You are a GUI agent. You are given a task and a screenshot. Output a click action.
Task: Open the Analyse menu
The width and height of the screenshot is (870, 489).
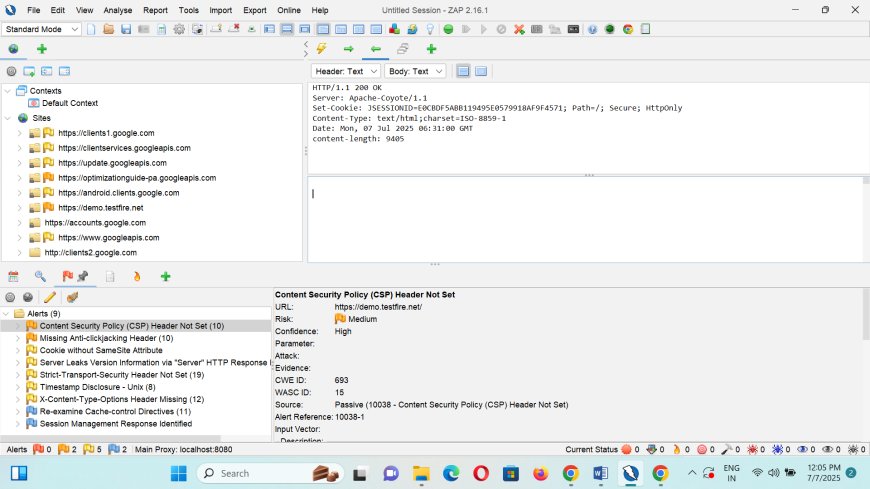(x=118, y=10)
